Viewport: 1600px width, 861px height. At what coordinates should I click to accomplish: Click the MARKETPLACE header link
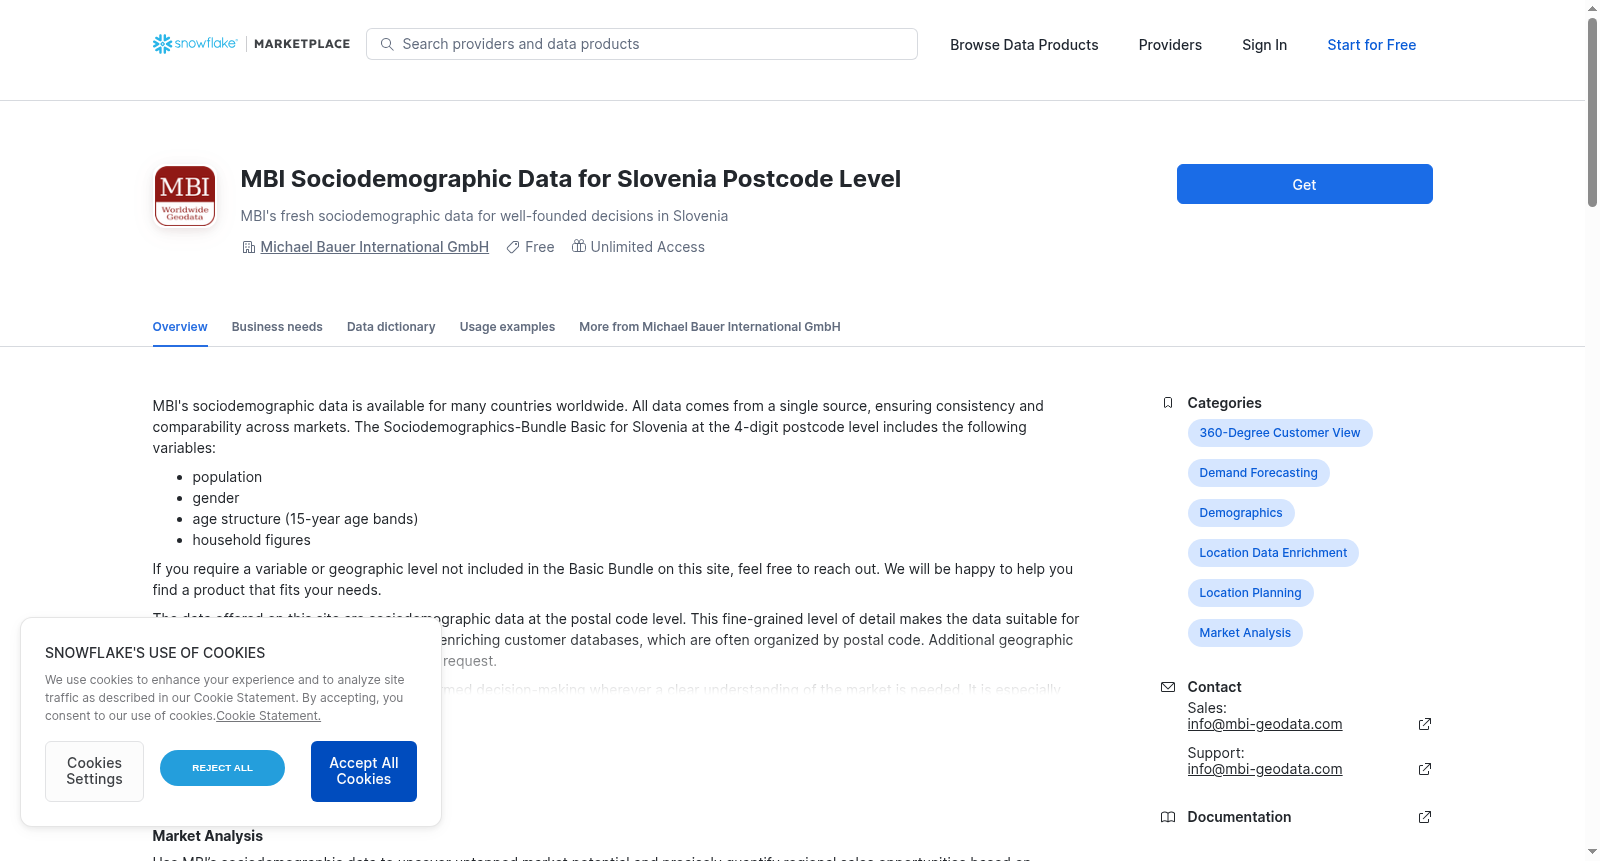302,44
